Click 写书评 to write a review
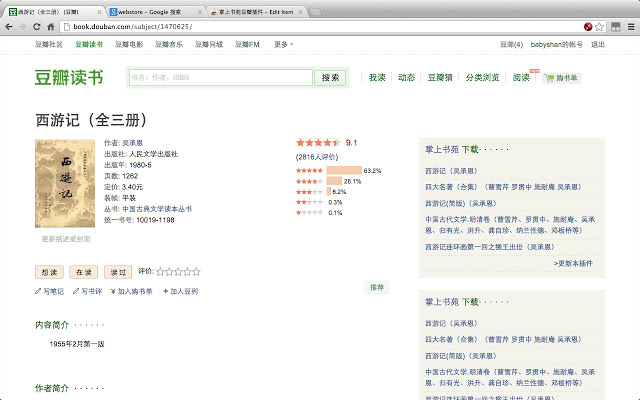 [87, 291]
